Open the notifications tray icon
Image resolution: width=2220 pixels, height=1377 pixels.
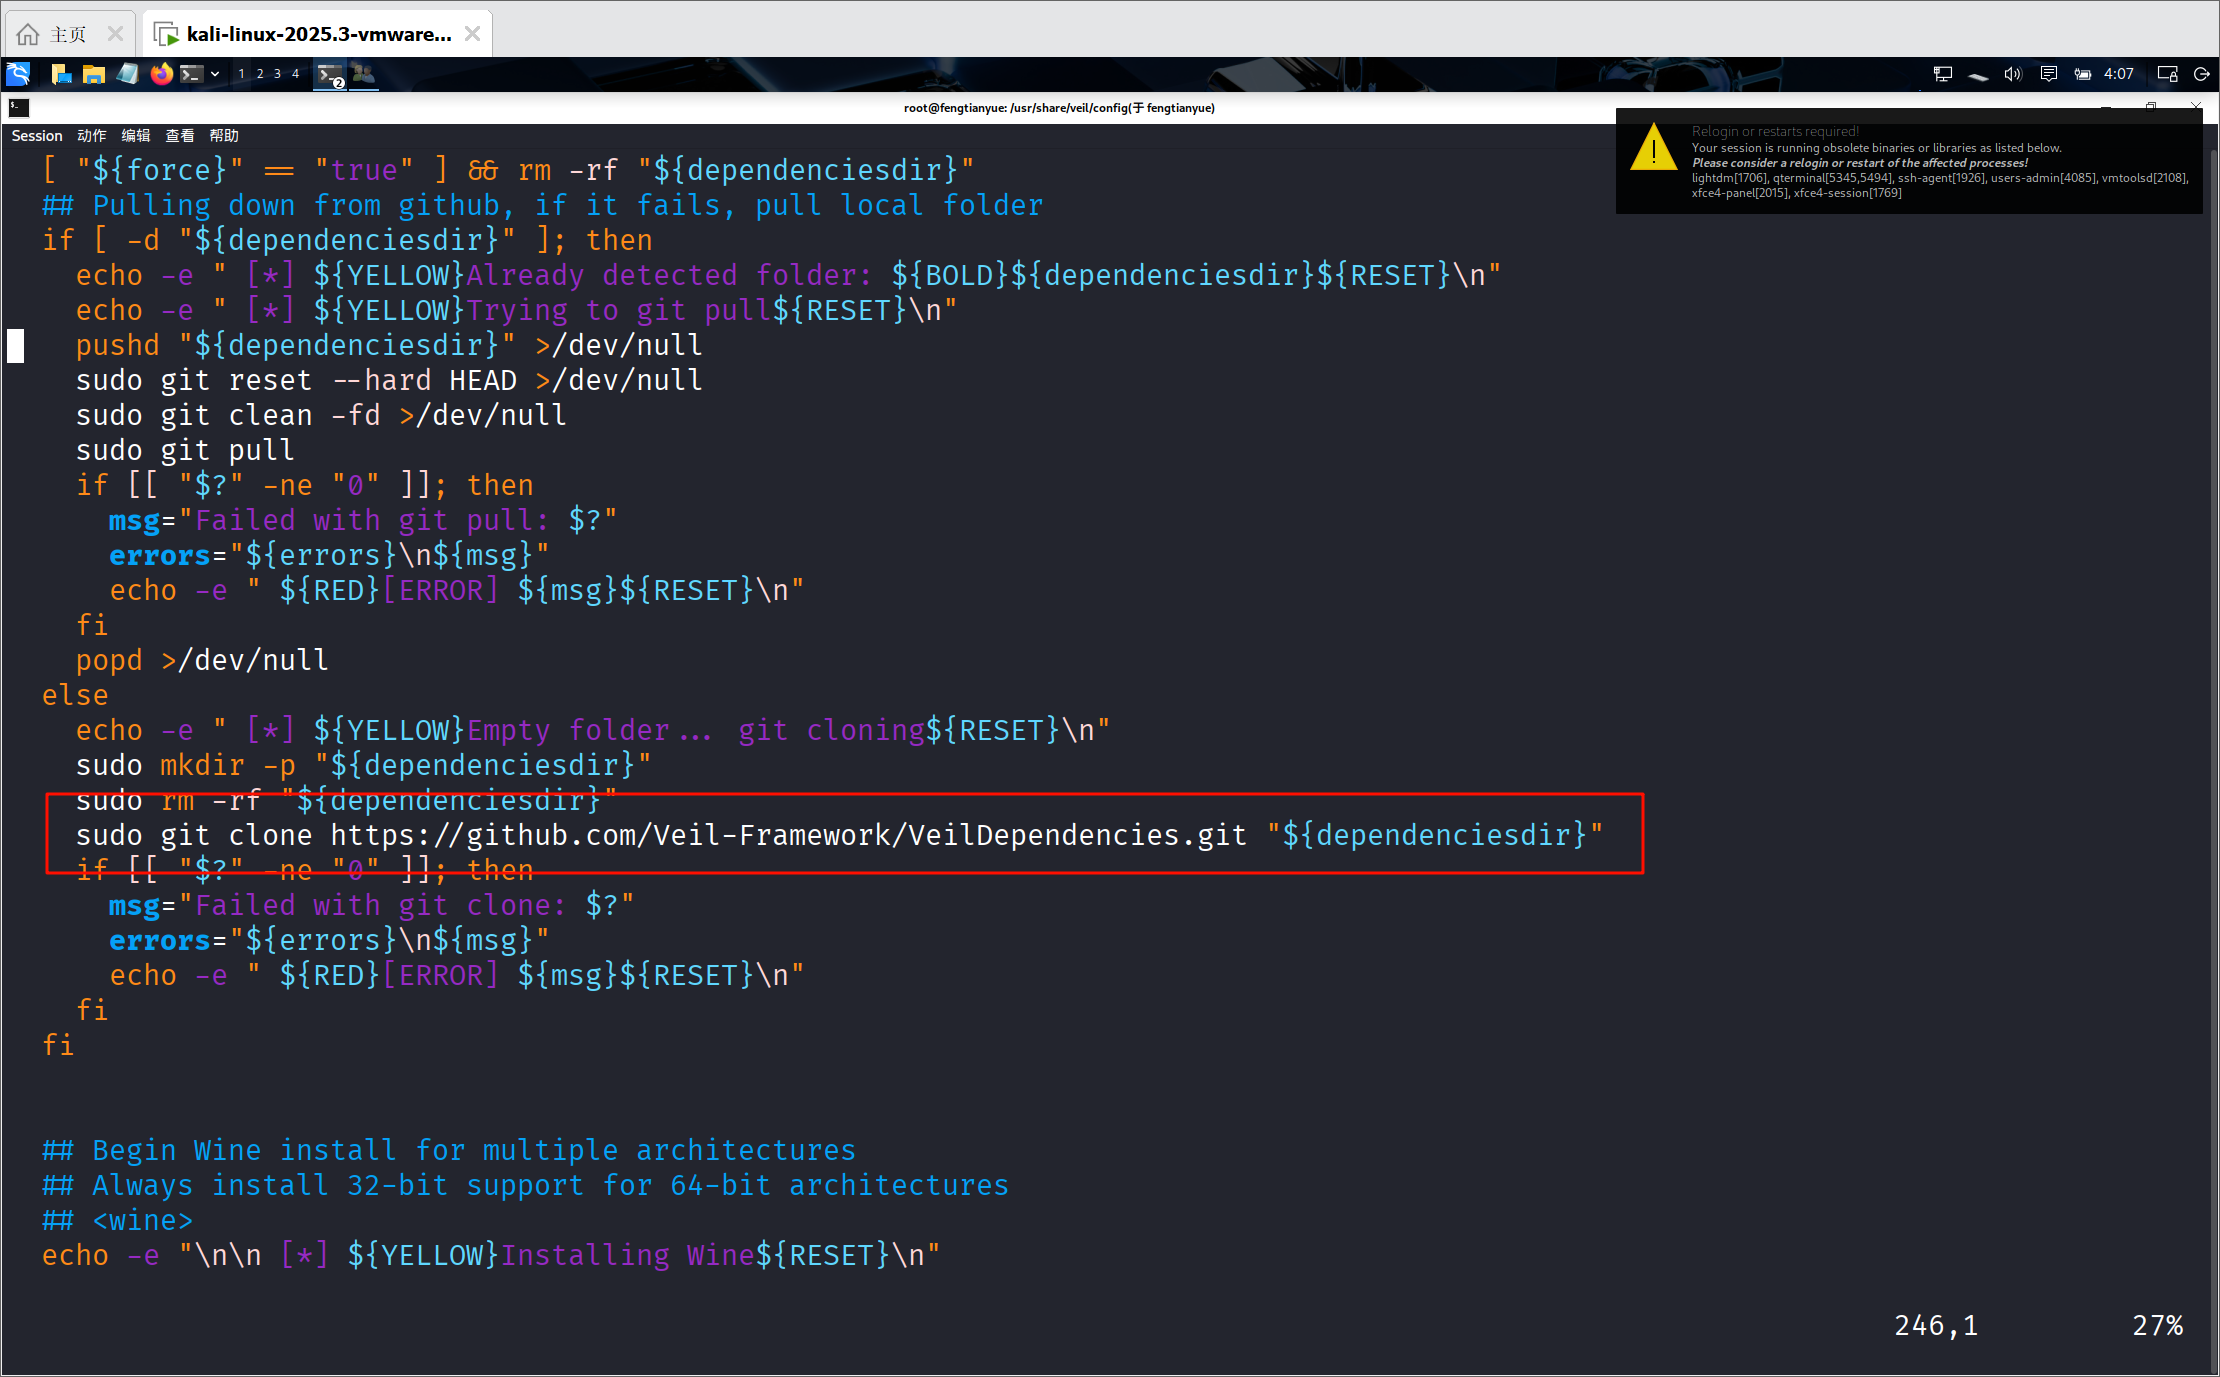pyautogui.click(x=2048, y=74)
